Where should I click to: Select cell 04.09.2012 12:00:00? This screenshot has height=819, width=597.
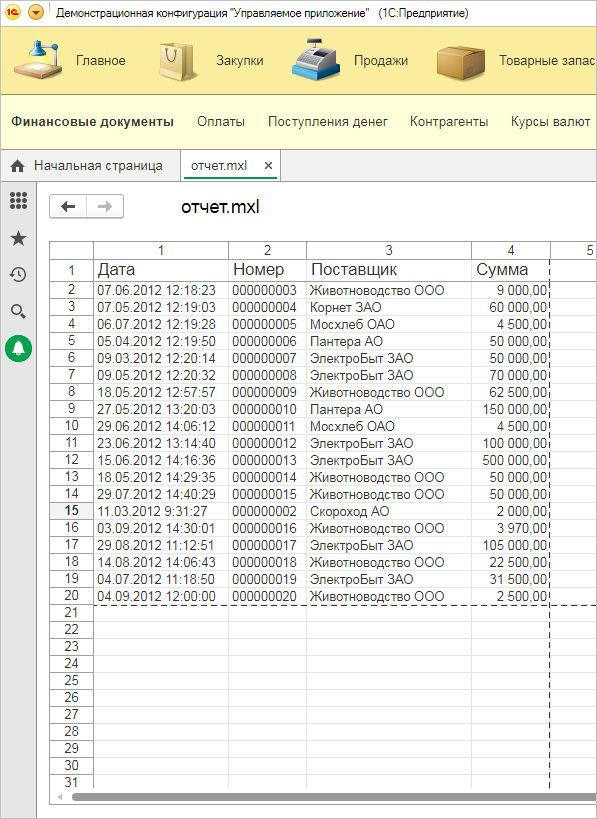tap(161, 596)
